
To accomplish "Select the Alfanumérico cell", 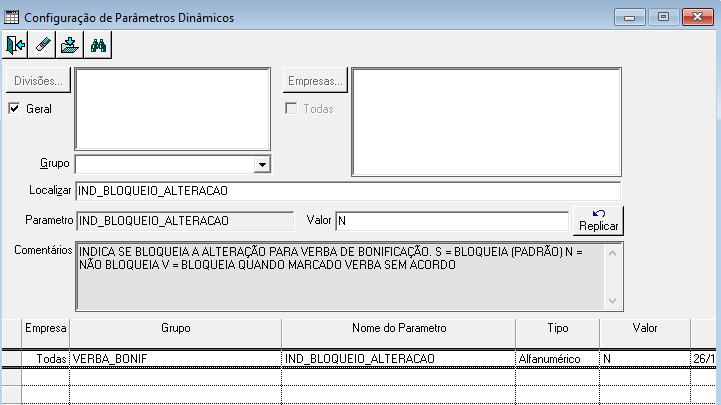I will click(558, 359).
